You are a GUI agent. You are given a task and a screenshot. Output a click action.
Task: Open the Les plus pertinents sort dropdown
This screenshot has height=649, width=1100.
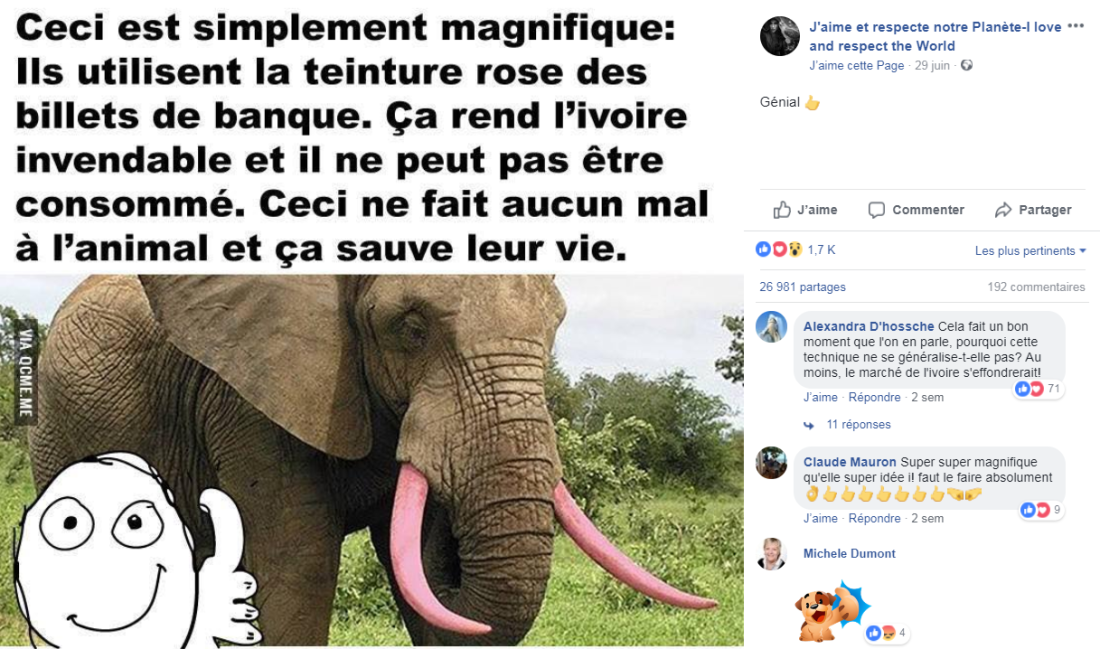point(1030,250)
